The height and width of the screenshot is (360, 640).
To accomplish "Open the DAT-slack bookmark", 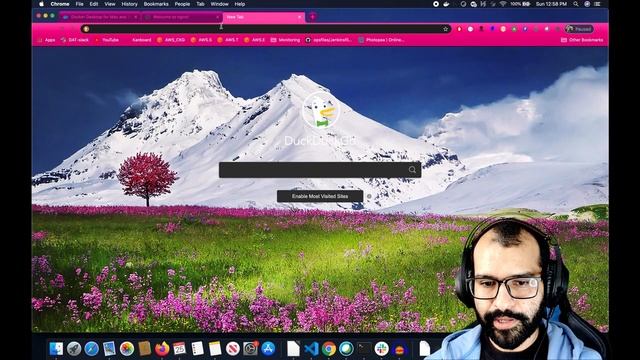I will point(75,40).
